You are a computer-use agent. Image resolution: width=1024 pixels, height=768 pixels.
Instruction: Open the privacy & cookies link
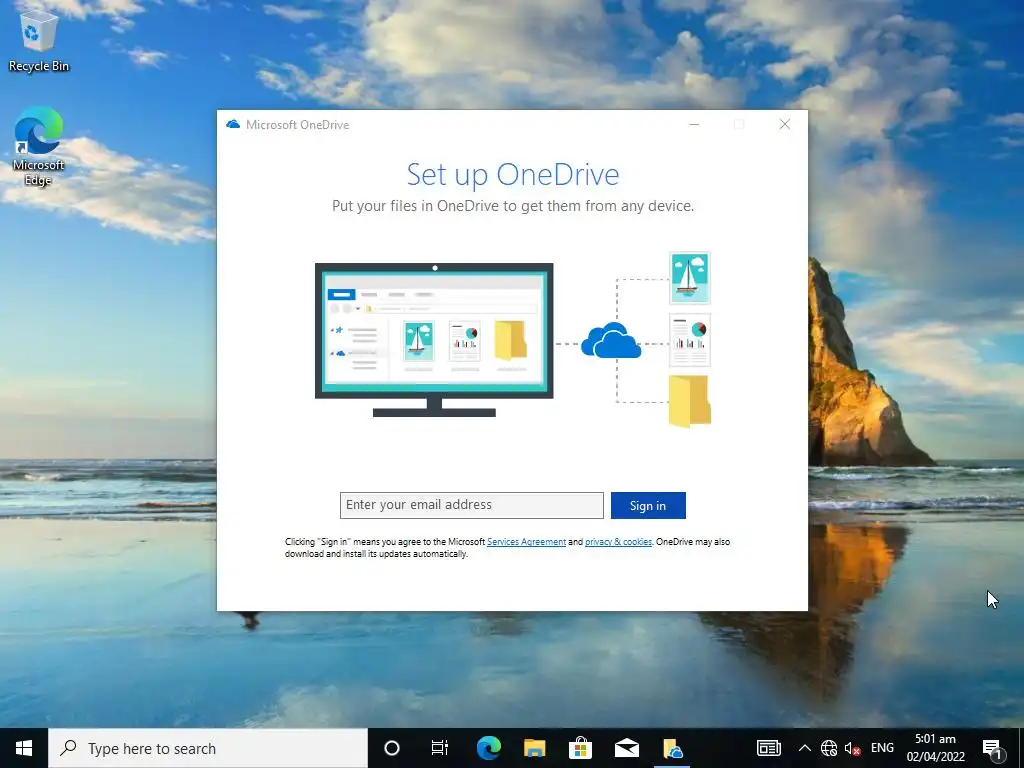(618, 541)
